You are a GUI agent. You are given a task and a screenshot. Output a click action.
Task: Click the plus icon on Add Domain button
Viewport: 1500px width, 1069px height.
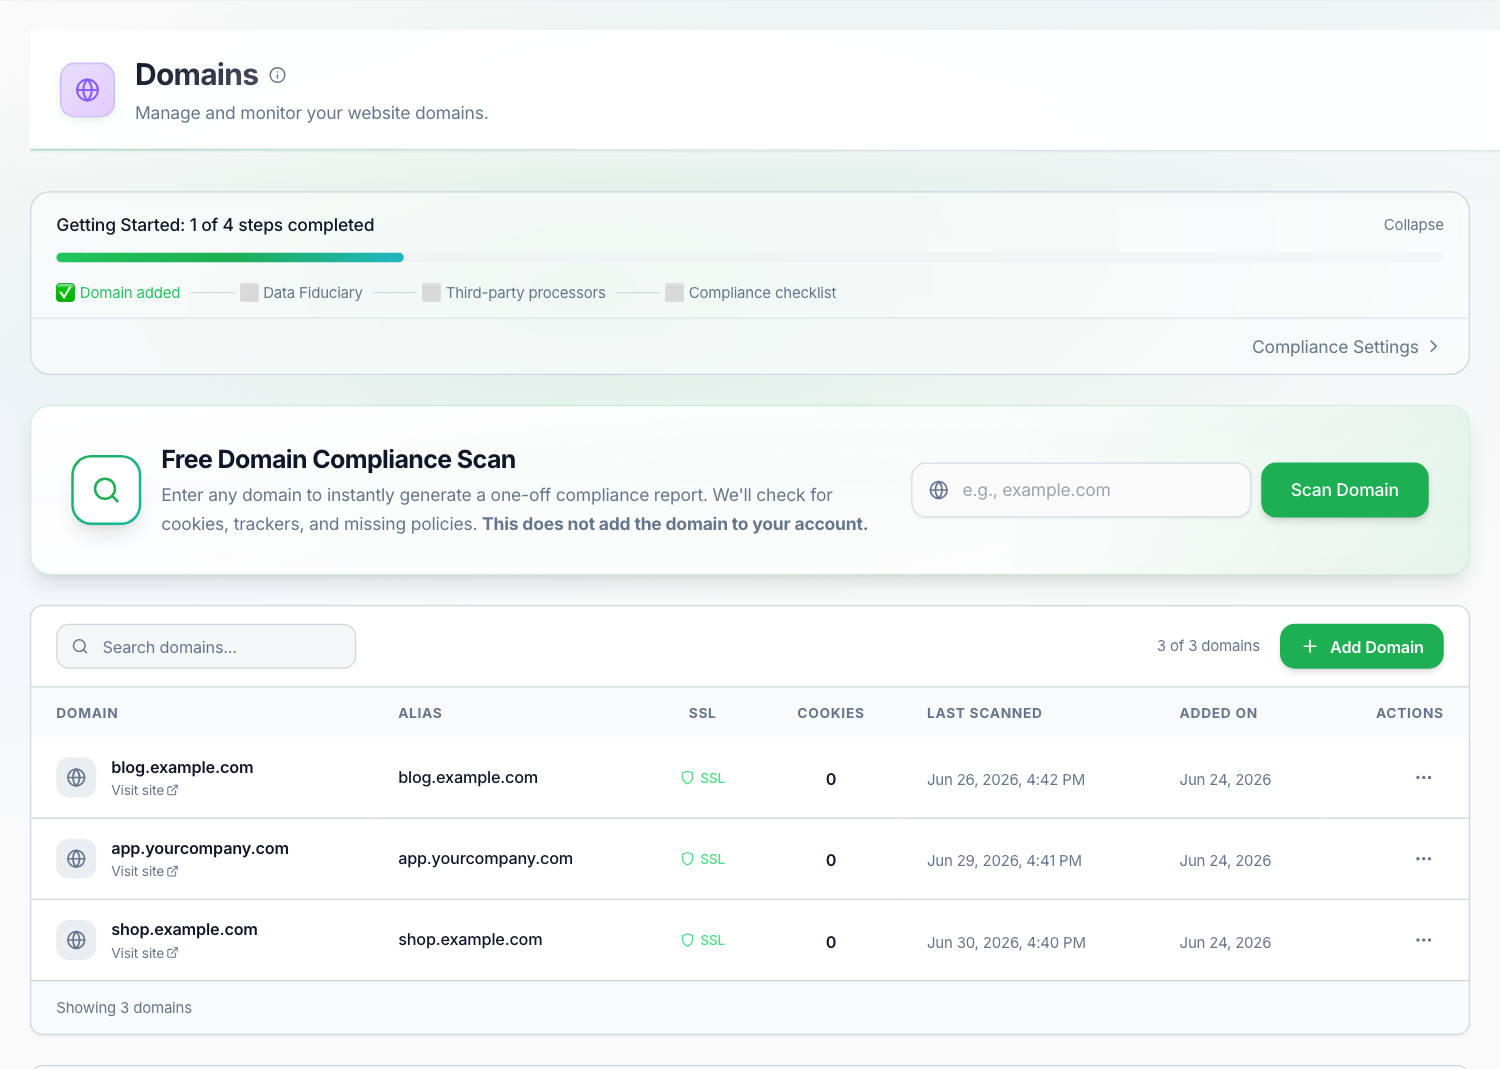[x=1310, y=647]
